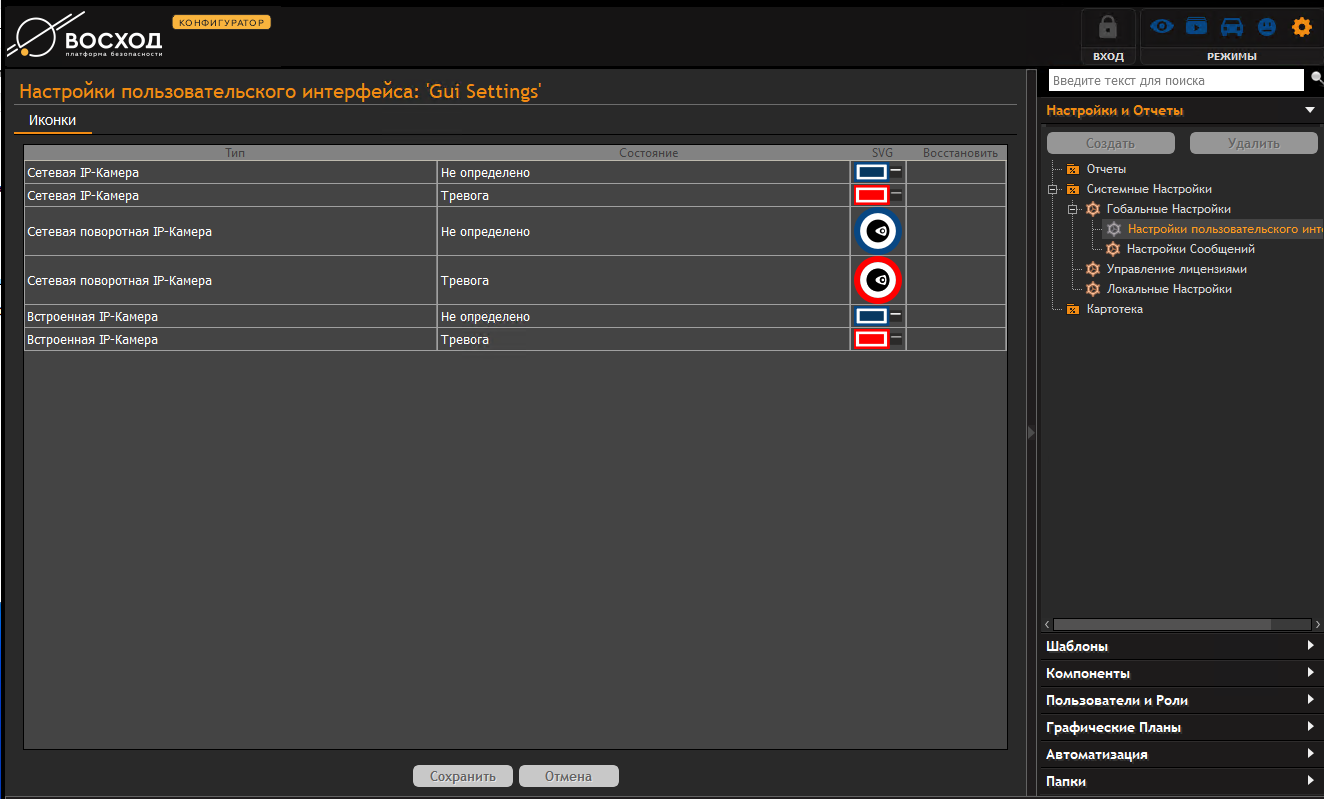Collapse the Настройки и Отчеты panel arrow

pyautogui.click(x=1309, y=110)
